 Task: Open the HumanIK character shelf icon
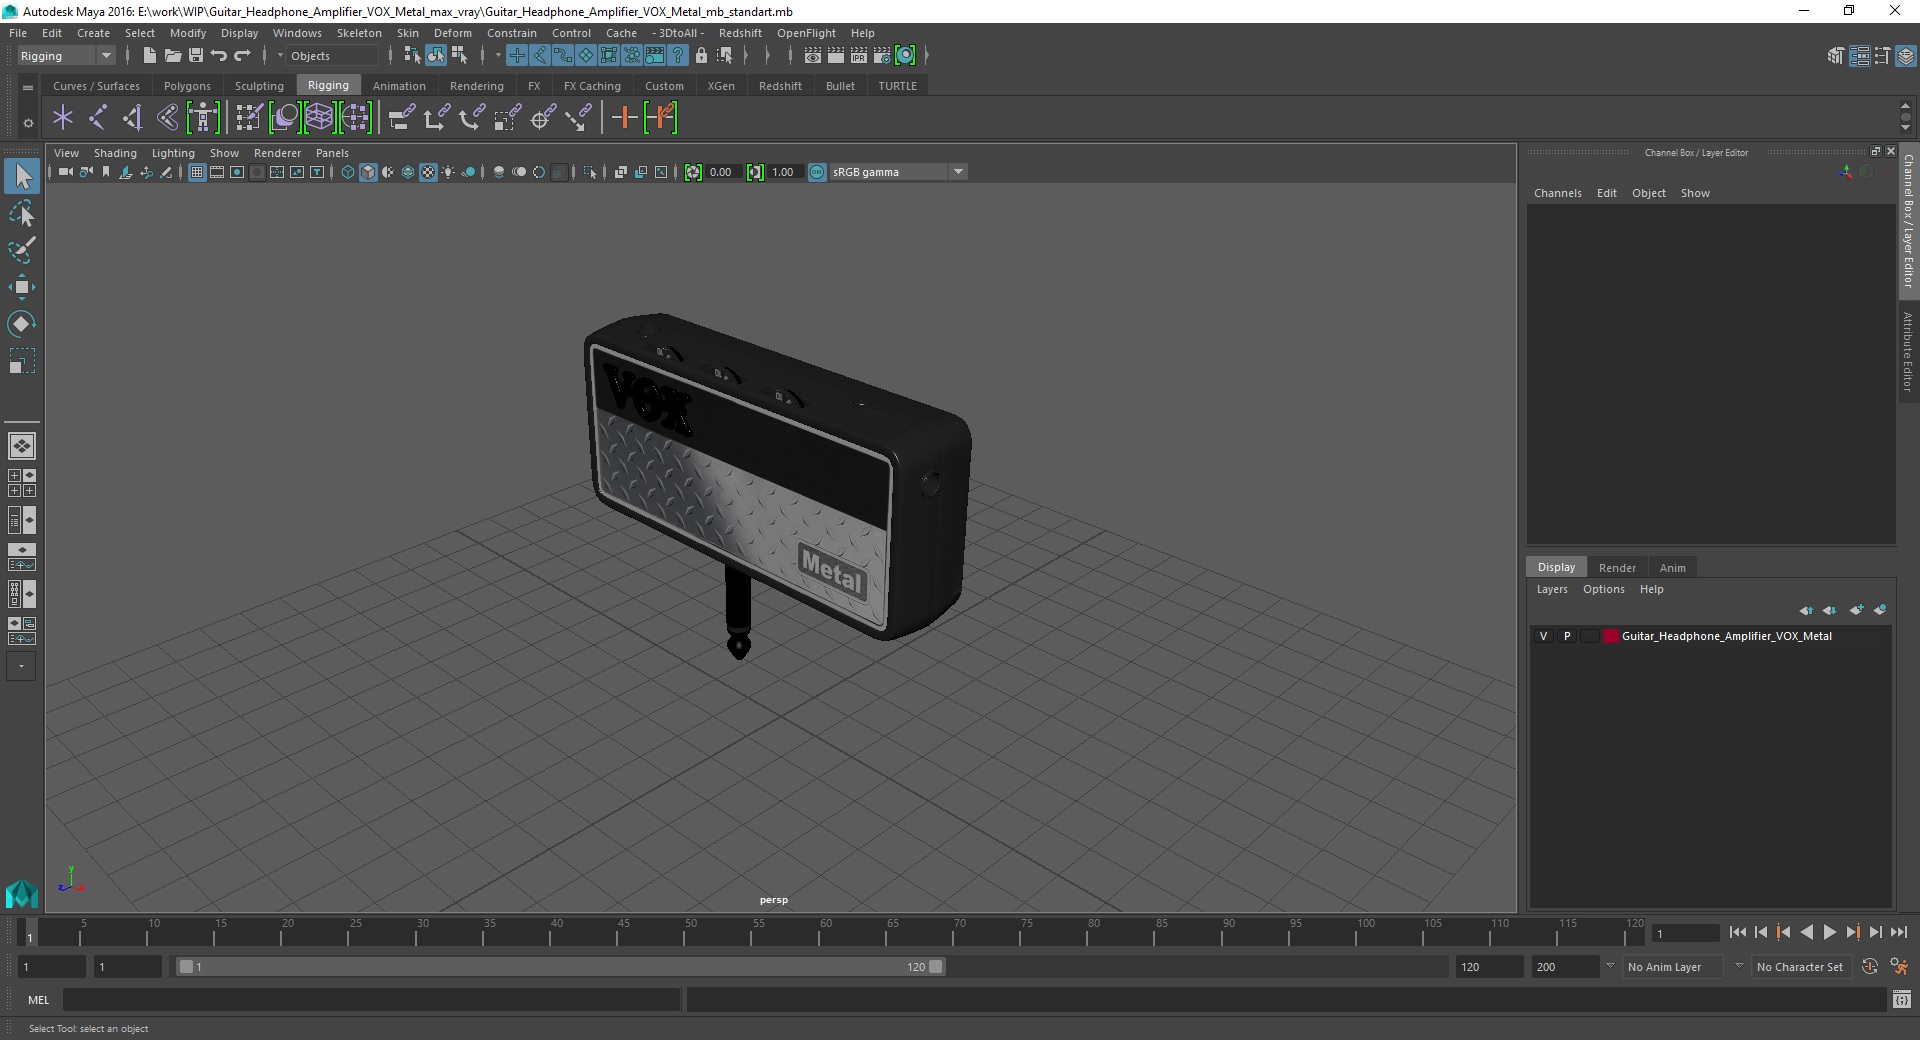tap(203, 118)
